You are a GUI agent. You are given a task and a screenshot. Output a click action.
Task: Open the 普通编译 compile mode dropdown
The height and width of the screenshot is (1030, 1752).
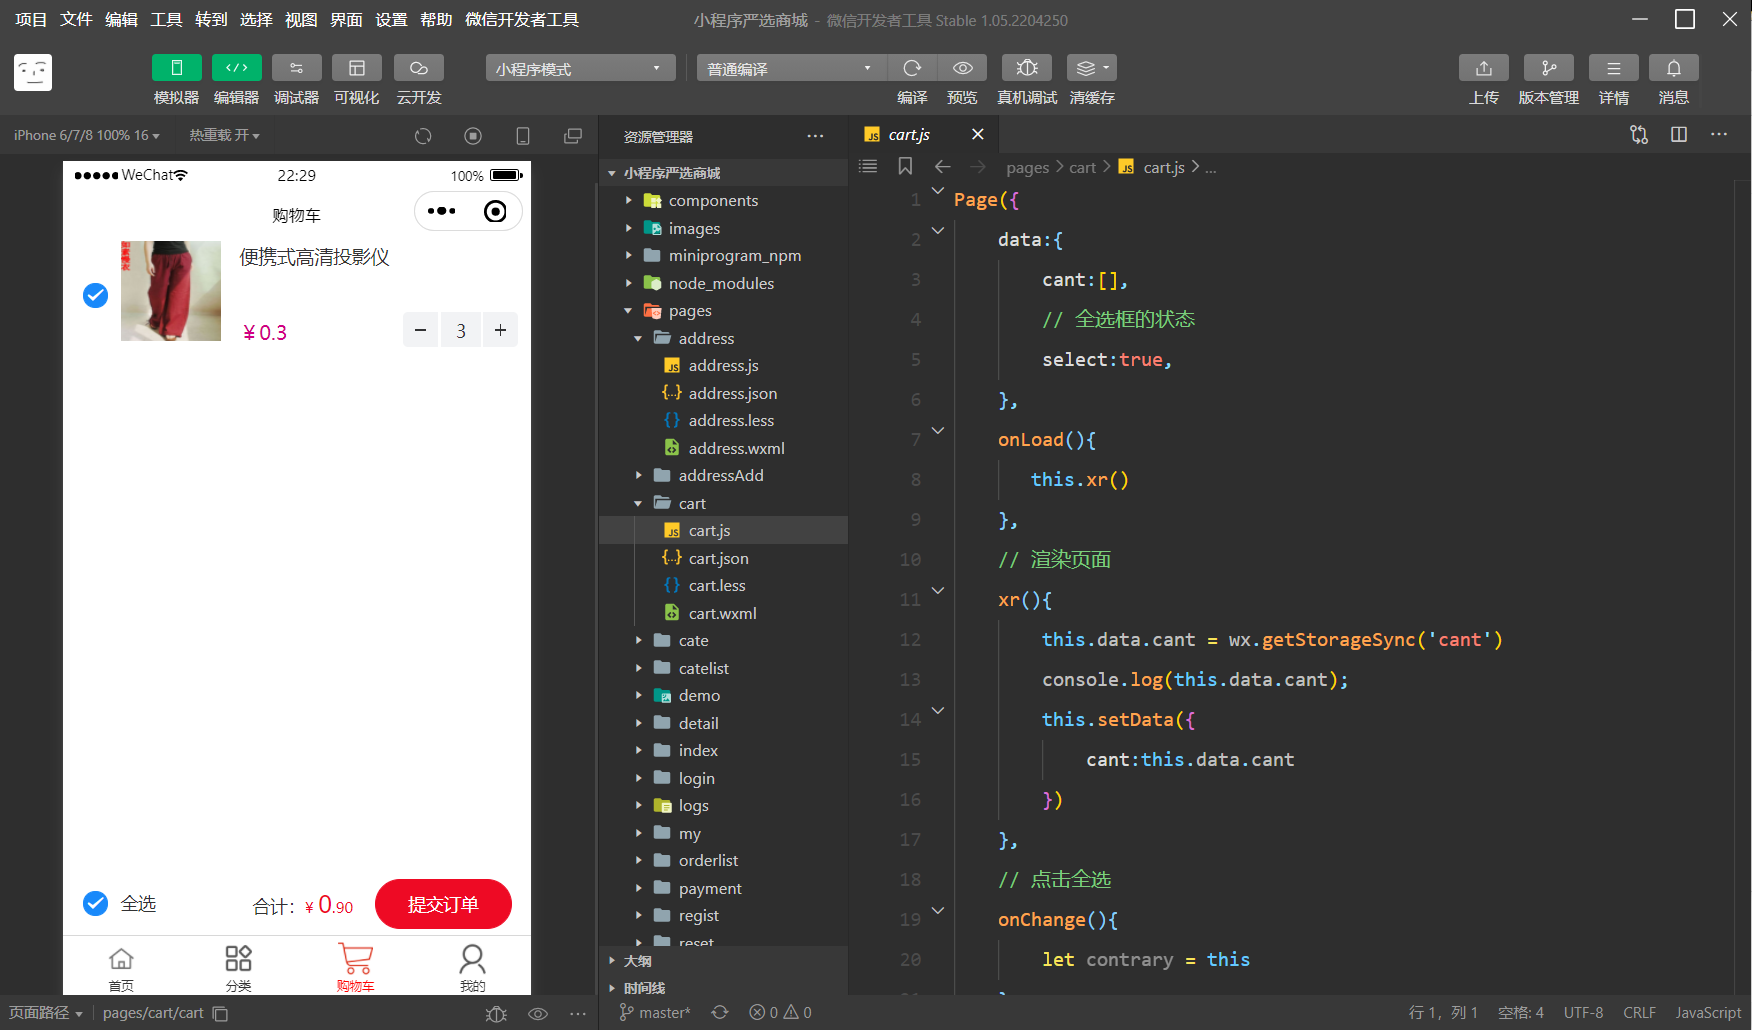[x=791, y=68]
